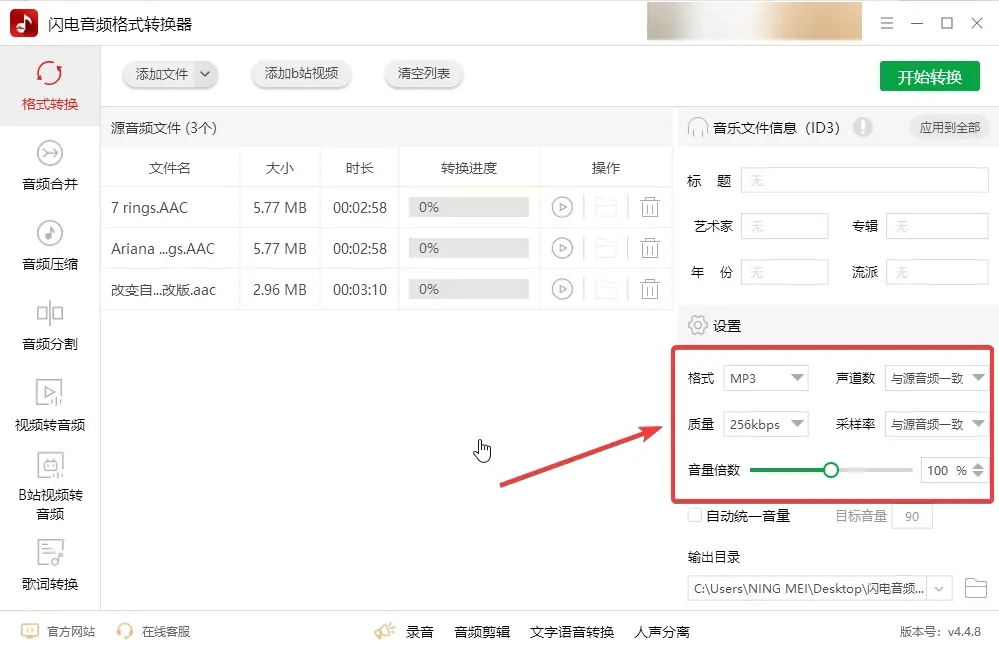Browse output folder via folder icon
999x649 pixels.
[x=975, y=588]
